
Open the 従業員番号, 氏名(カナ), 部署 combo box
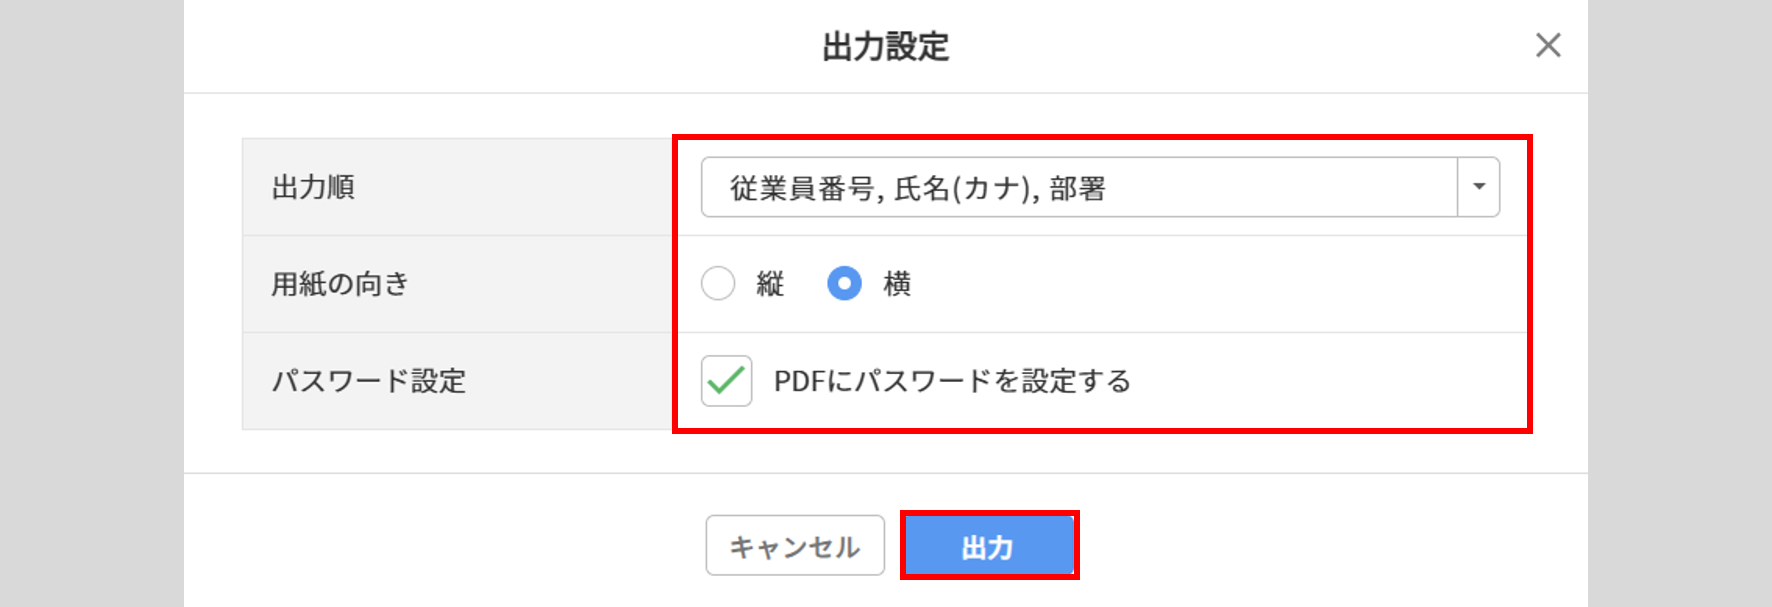pyautogui.click(x=1078, y=187)
